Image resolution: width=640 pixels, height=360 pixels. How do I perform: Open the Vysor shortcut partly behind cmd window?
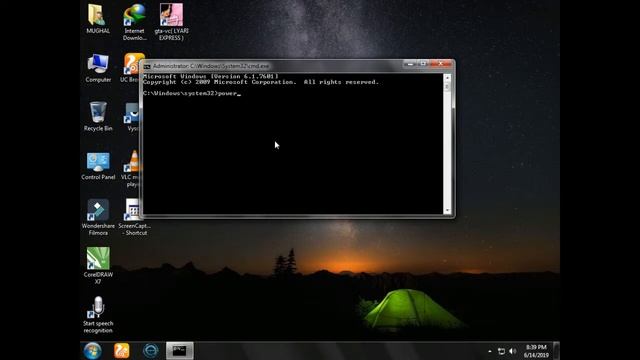coord(132,116)
